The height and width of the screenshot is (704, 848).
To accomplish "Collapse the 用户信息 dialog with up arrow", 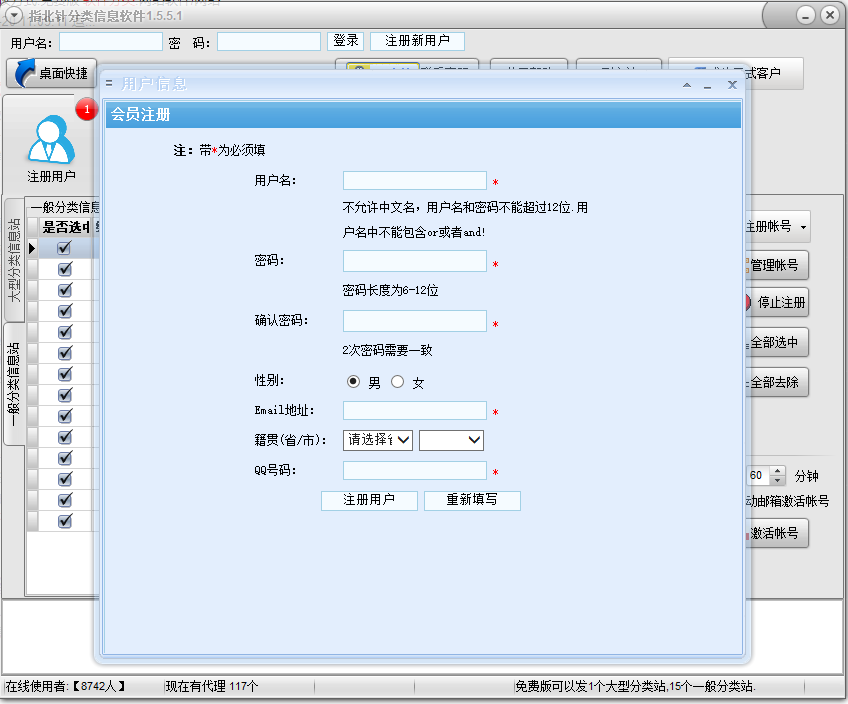I will tap(687, 85).
